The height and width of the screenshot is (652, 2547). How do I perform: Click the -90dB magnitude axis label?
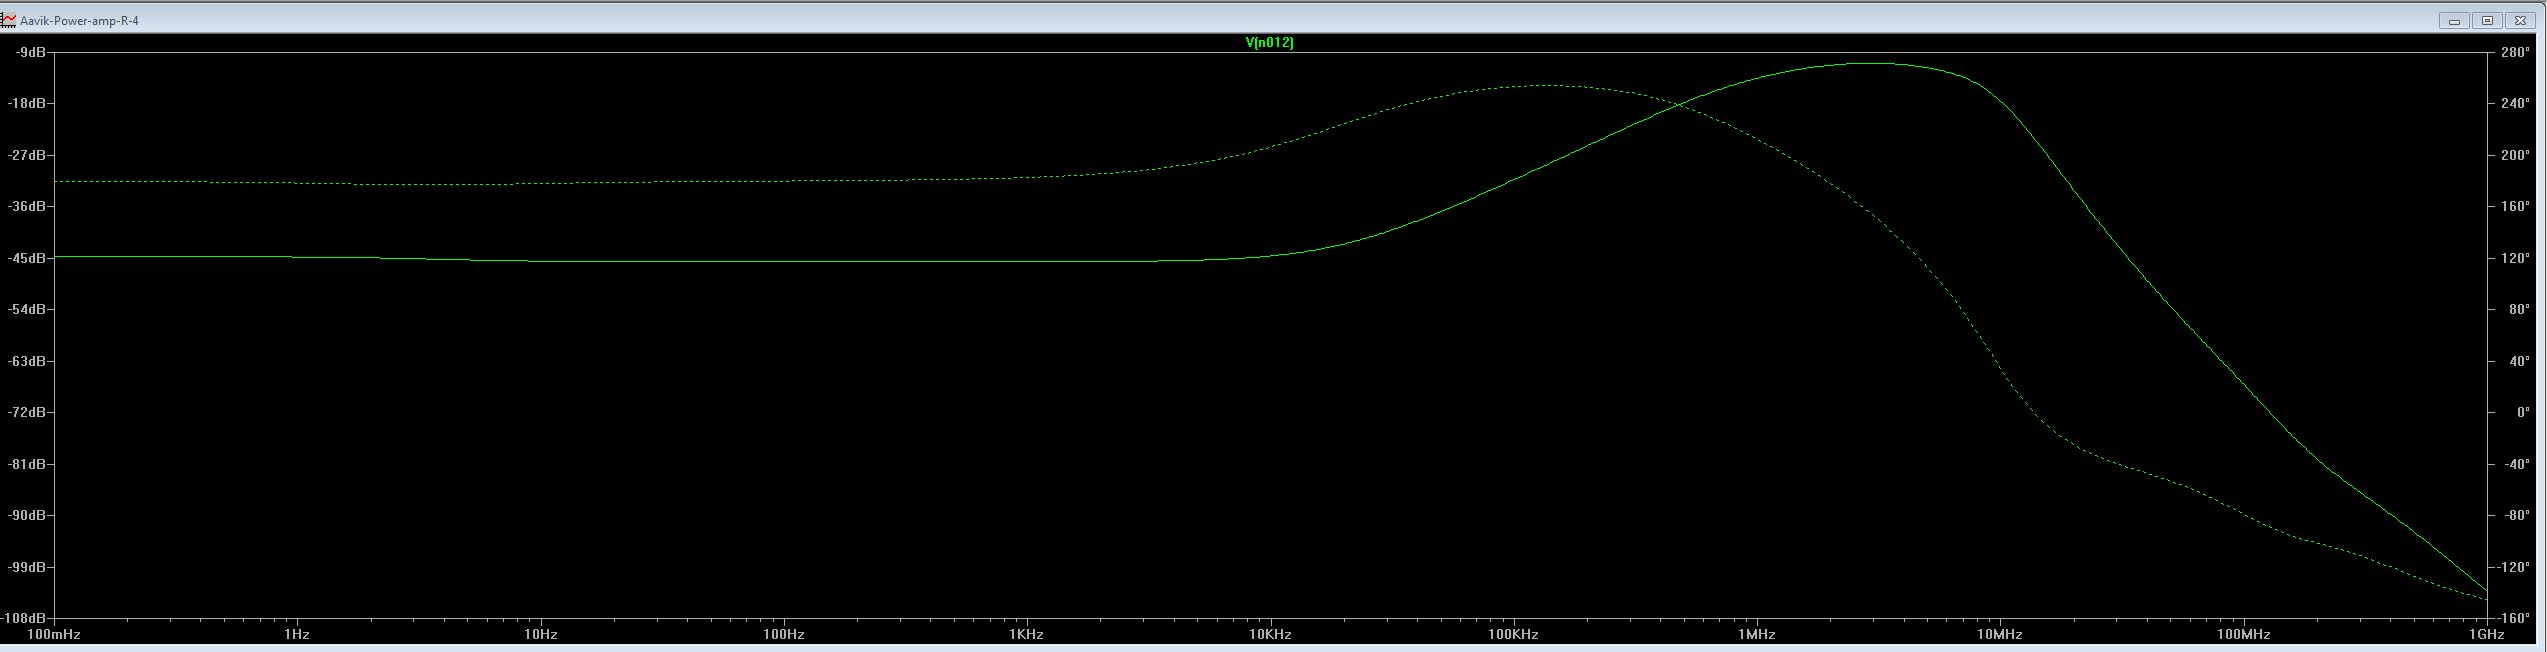pyautogui.click(x=27, y=515)
